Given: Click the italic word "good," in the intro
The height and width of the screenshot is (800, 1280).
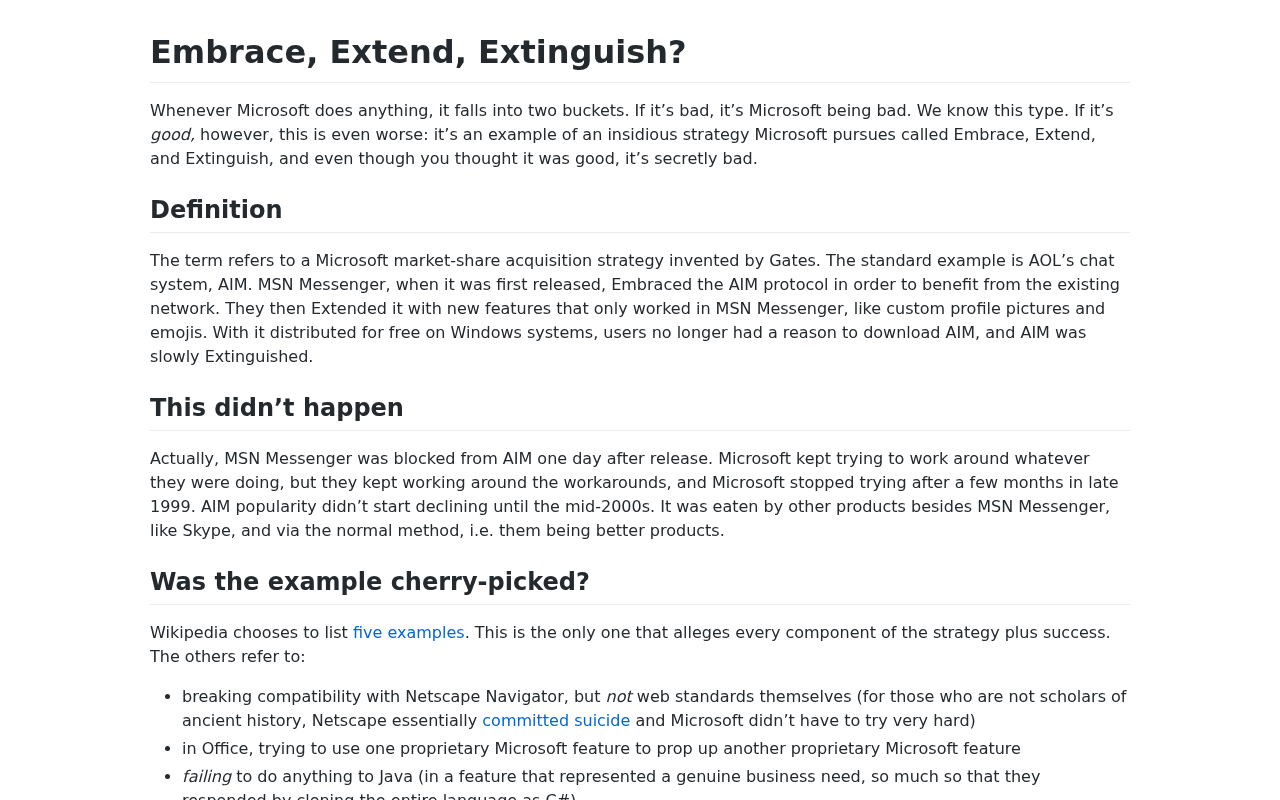Looking at the screenshot, I should coord(172,135).
